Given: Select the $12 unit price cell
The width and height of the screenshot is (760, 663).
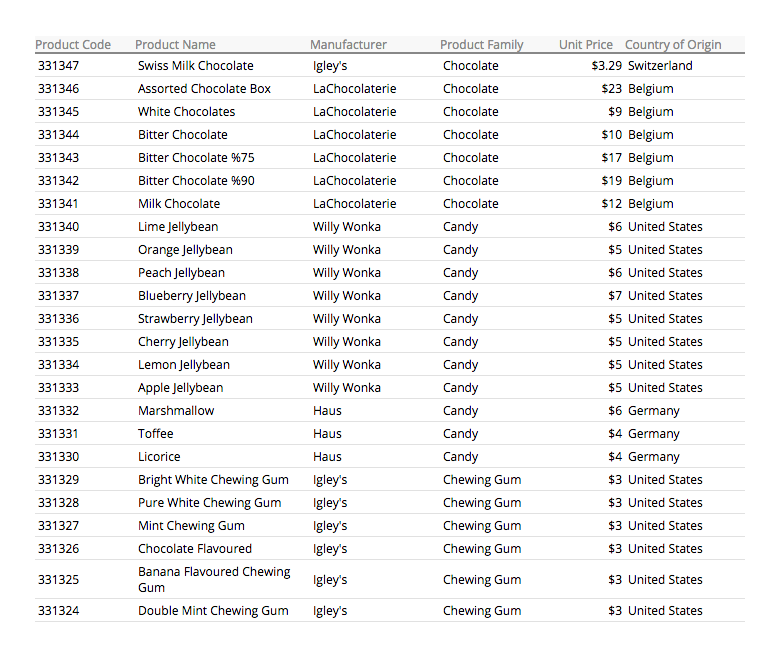Looking at the screenshot, I should click(612, 204).
